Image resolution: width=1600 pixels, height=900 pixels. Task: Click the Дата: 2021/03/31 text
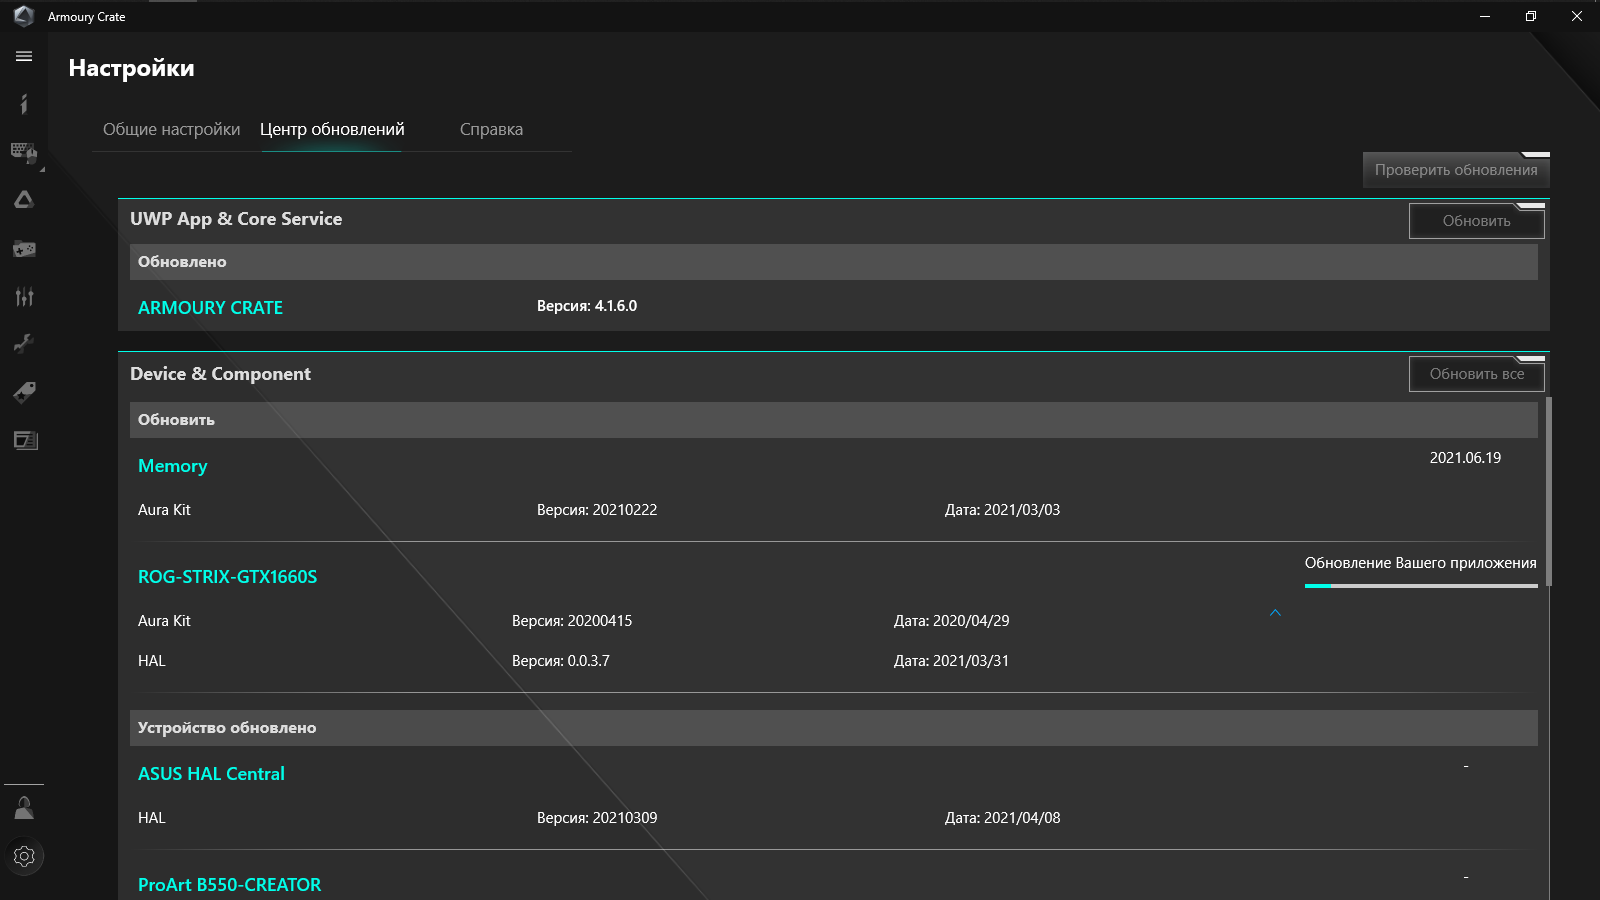[x=951, y=661]
